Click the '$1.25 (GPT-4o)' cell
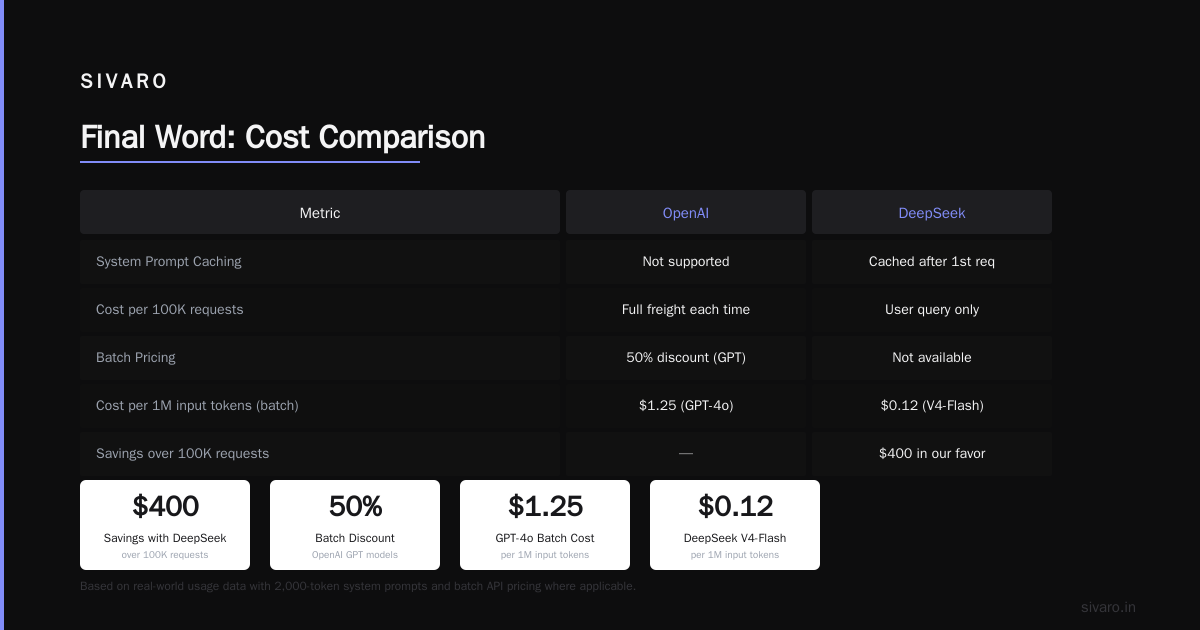 coord(686,405)
